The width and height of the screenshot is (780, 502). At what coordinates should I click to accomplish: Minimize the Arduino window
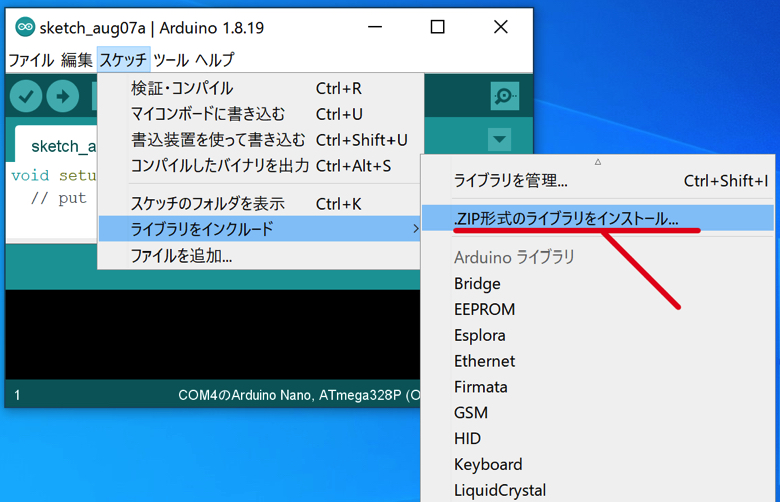[x=375, y=27]
